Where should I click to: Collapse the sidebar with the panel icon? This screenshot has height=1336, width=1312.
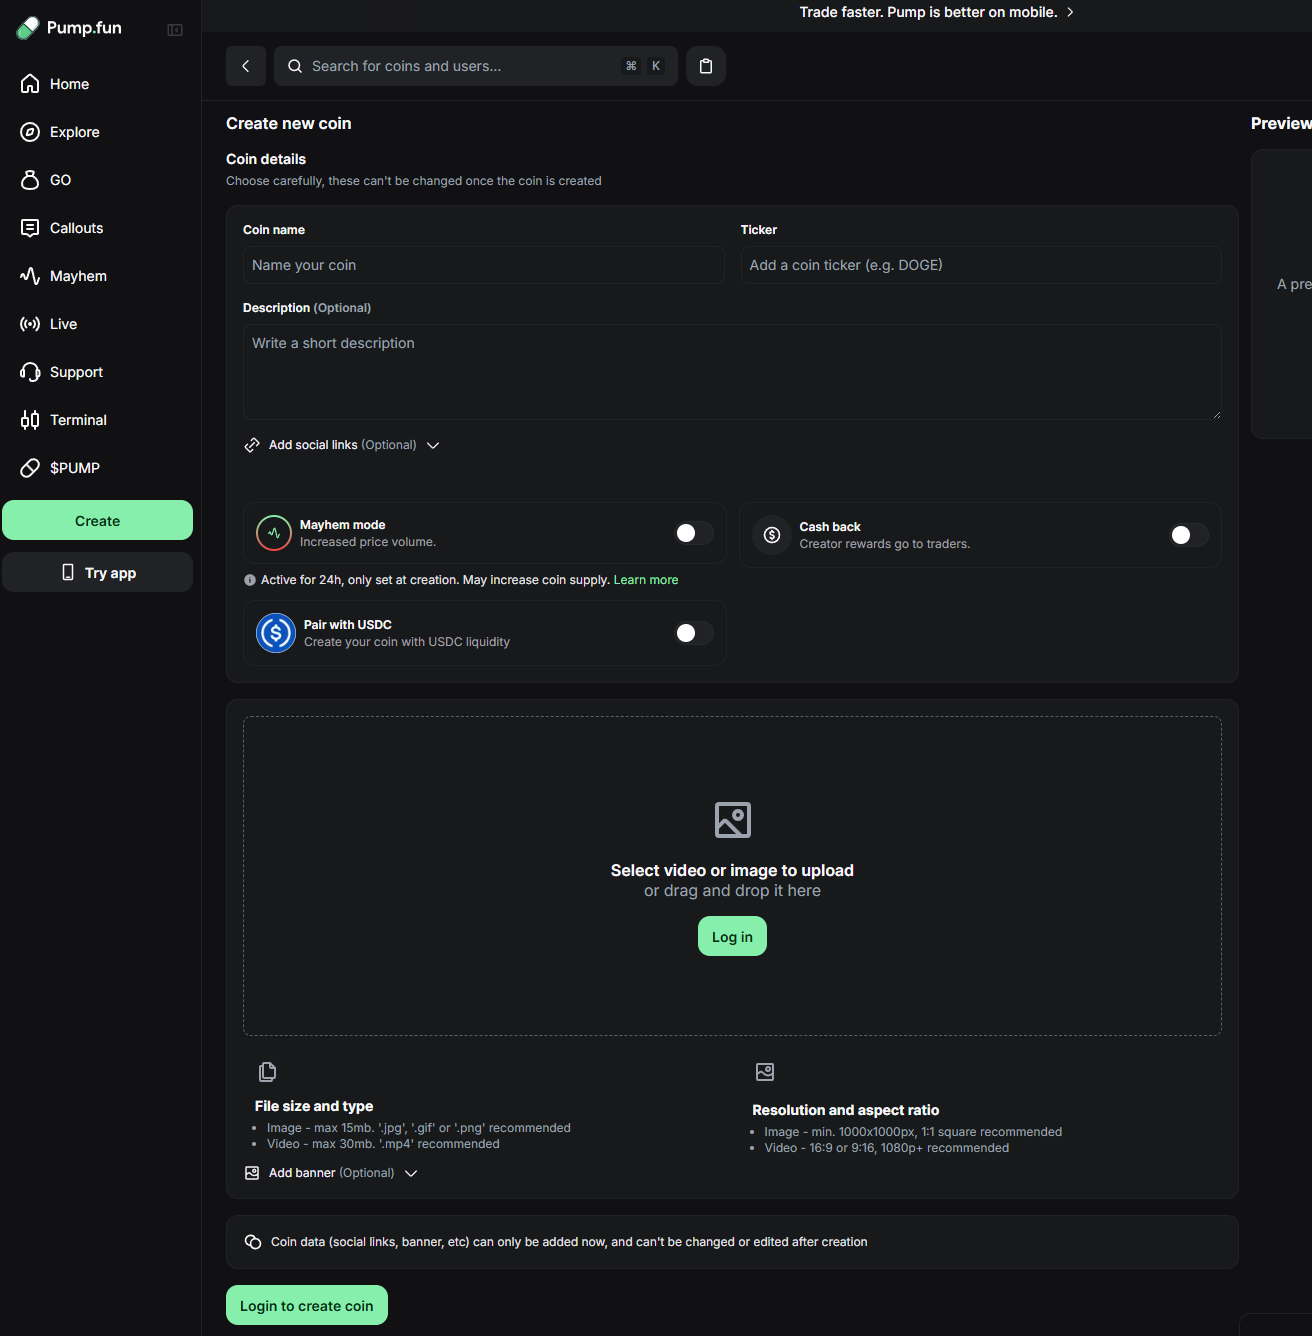point(175,30)
